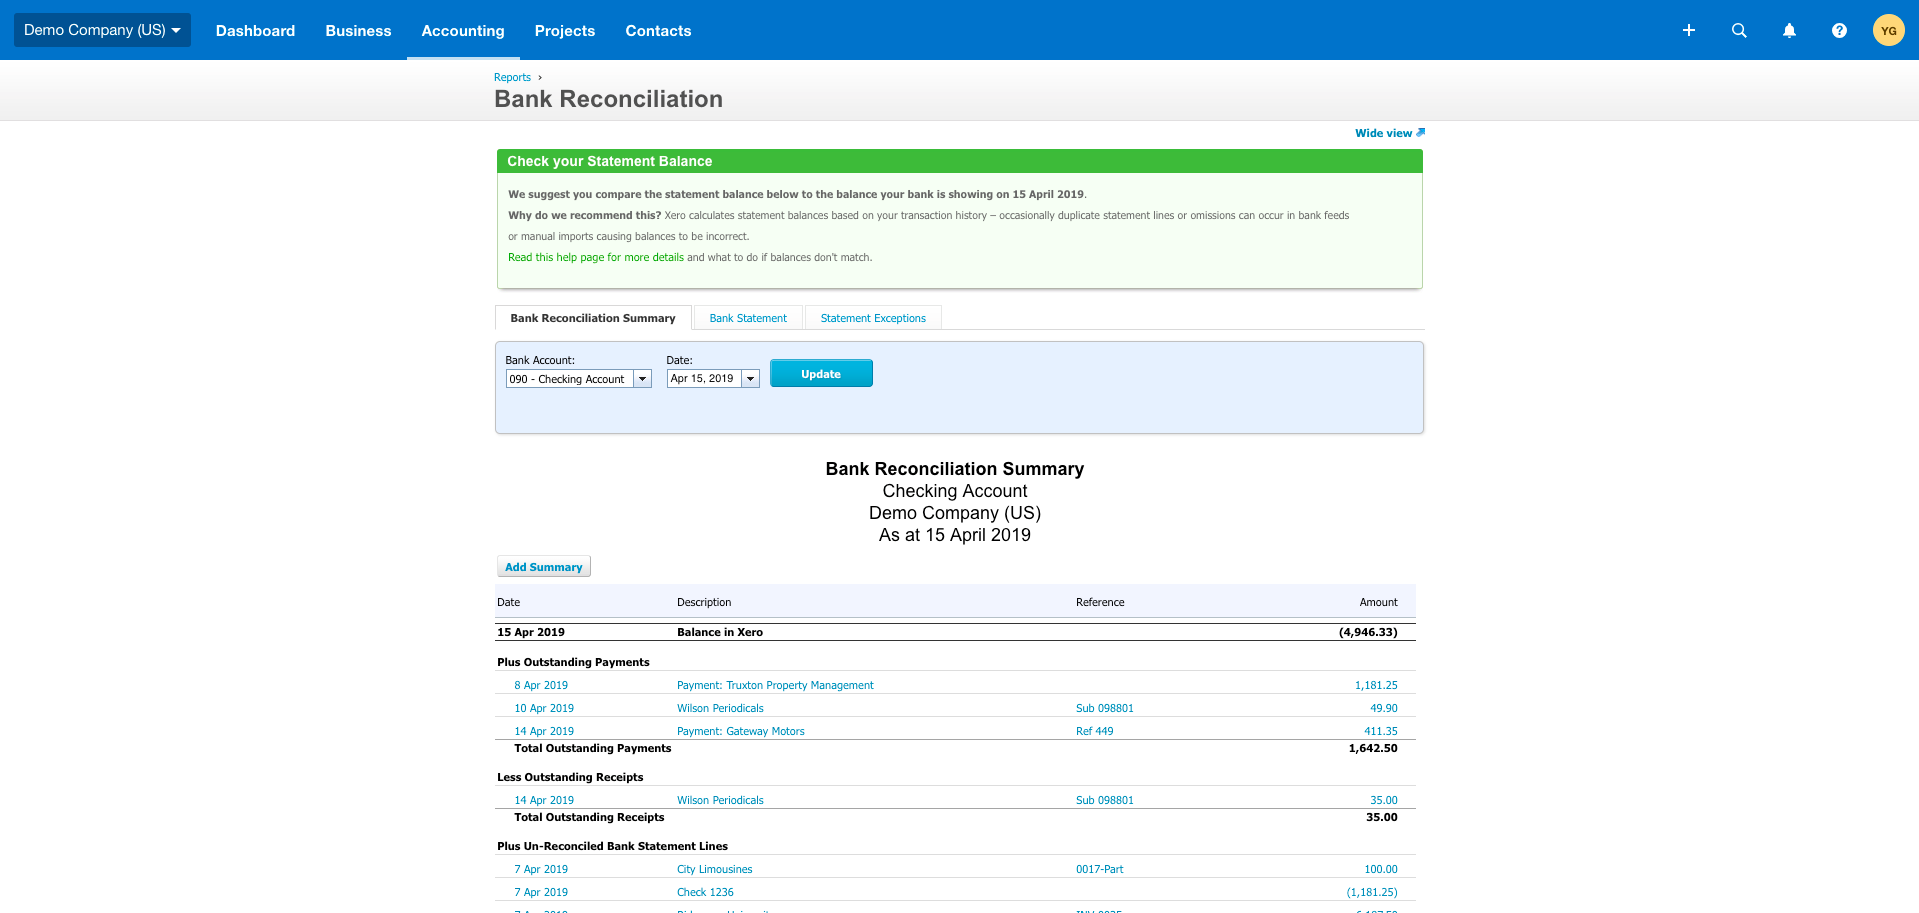Click the Wide view link text
This screenshot has width=1919, height=913.
point(1383,133)
